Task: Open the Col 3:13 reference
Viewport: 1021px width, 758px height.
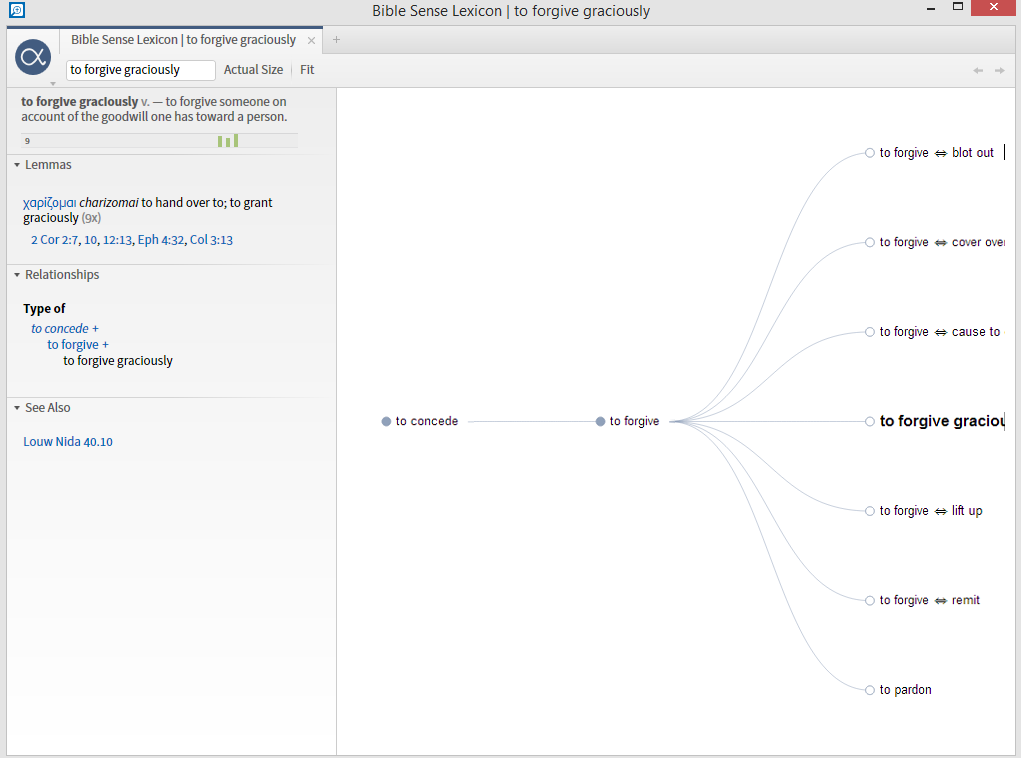Action: 211,240
